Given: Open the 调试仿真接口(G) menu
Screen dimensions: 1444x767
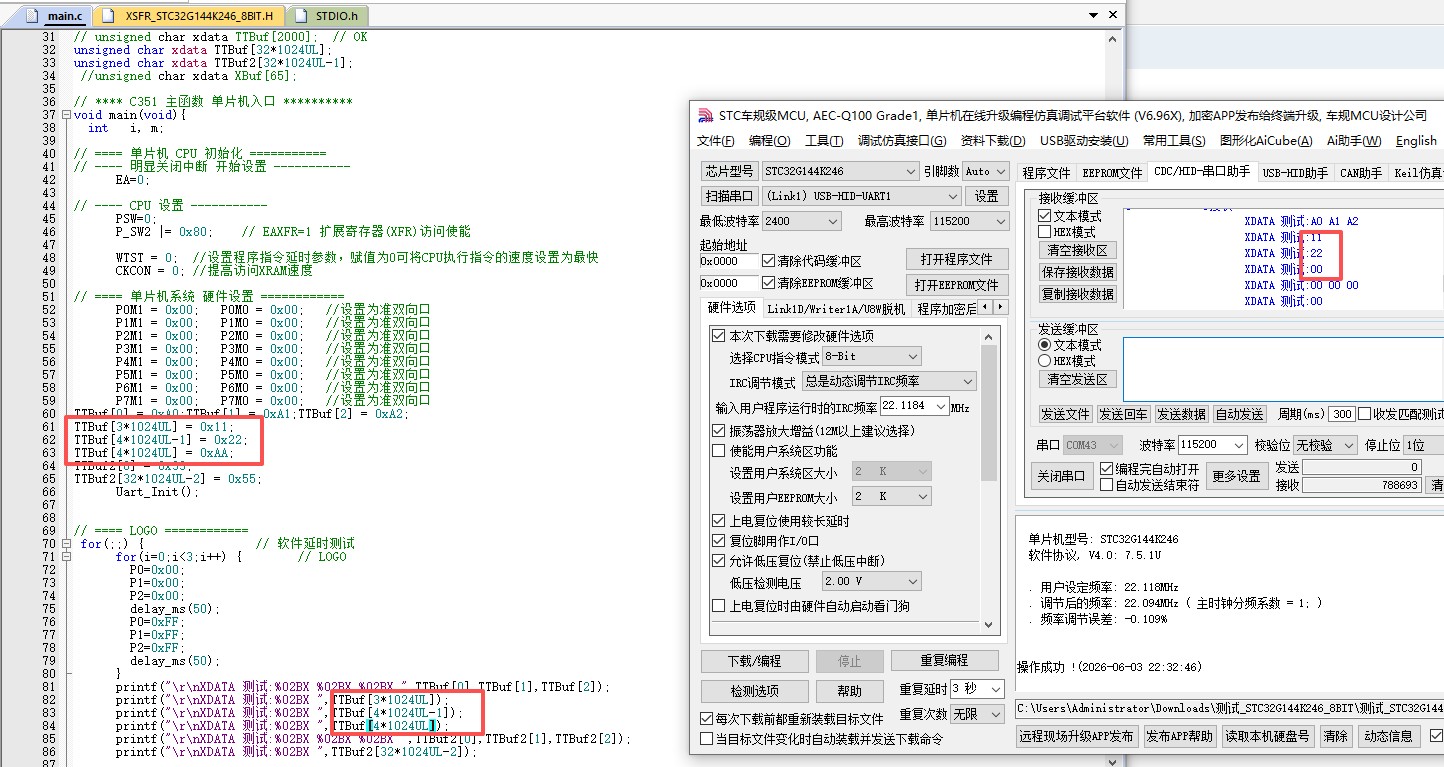Looking at the screenshot, I should [x=902, y=141].
